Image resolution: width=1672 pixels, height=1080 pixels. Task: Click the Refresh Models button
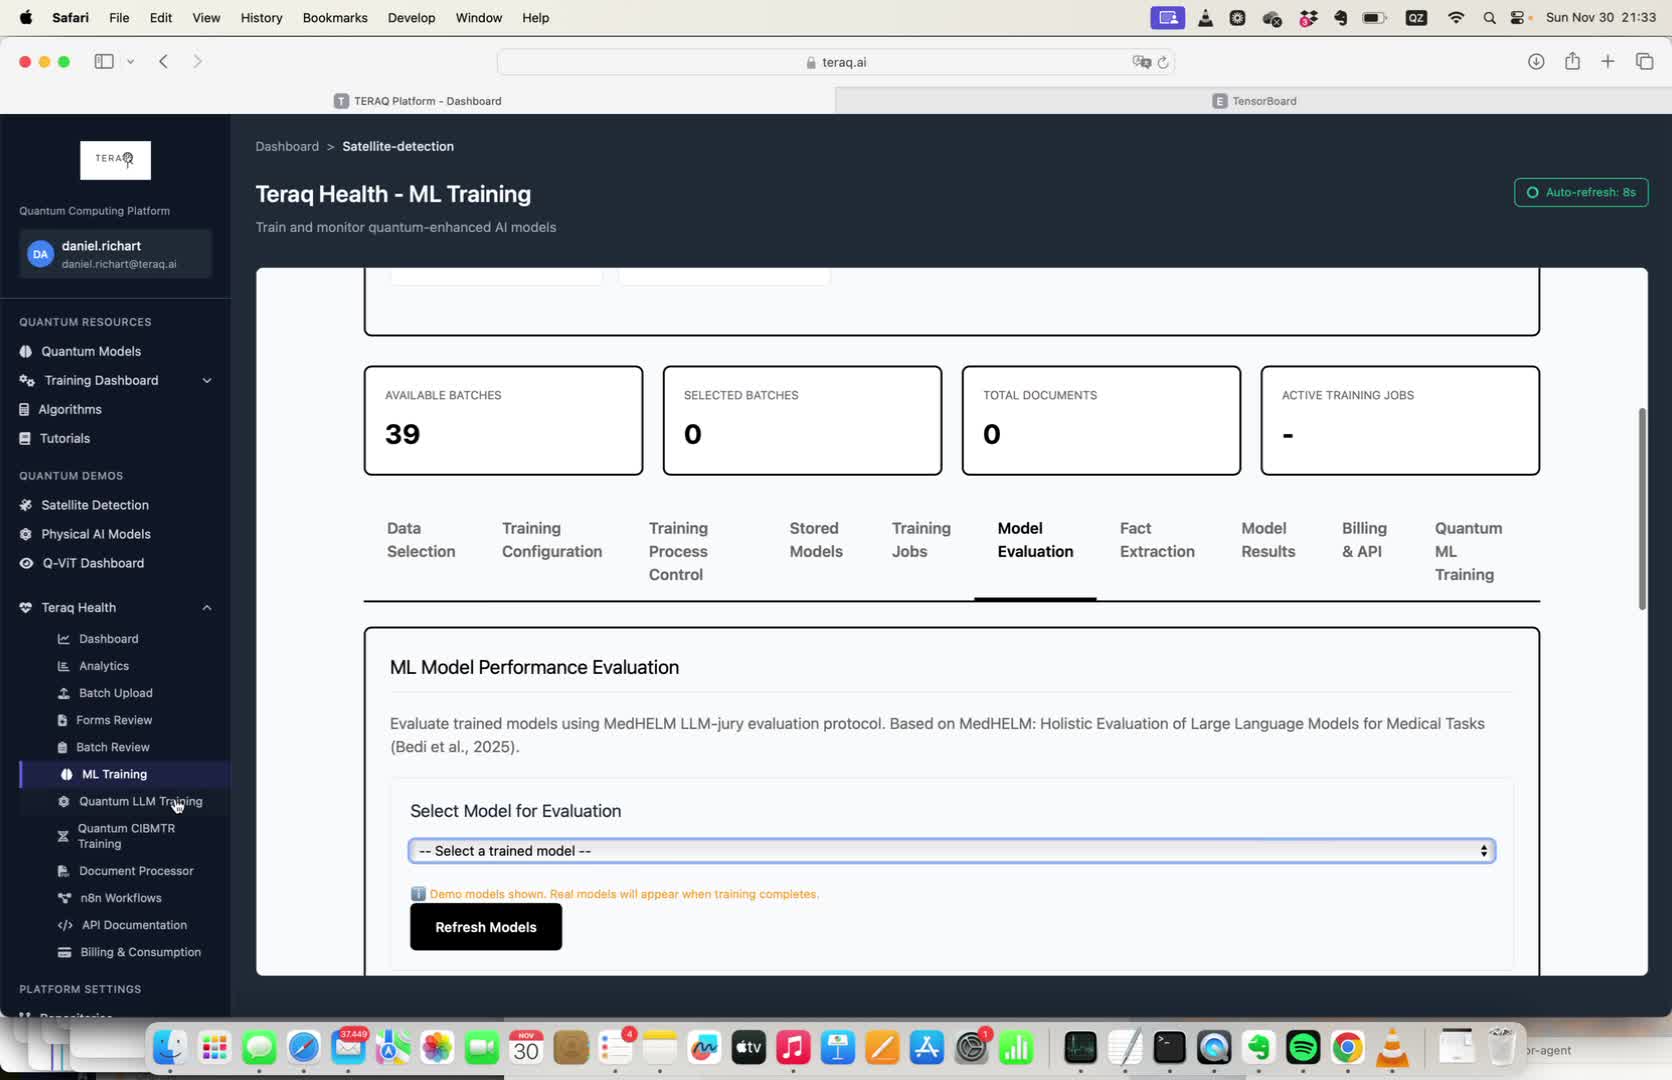485,926
